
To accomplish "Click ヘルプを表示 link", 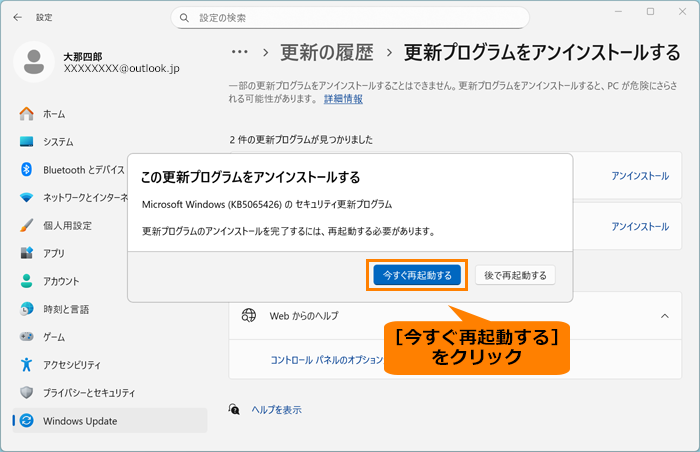I will point(276,410).
